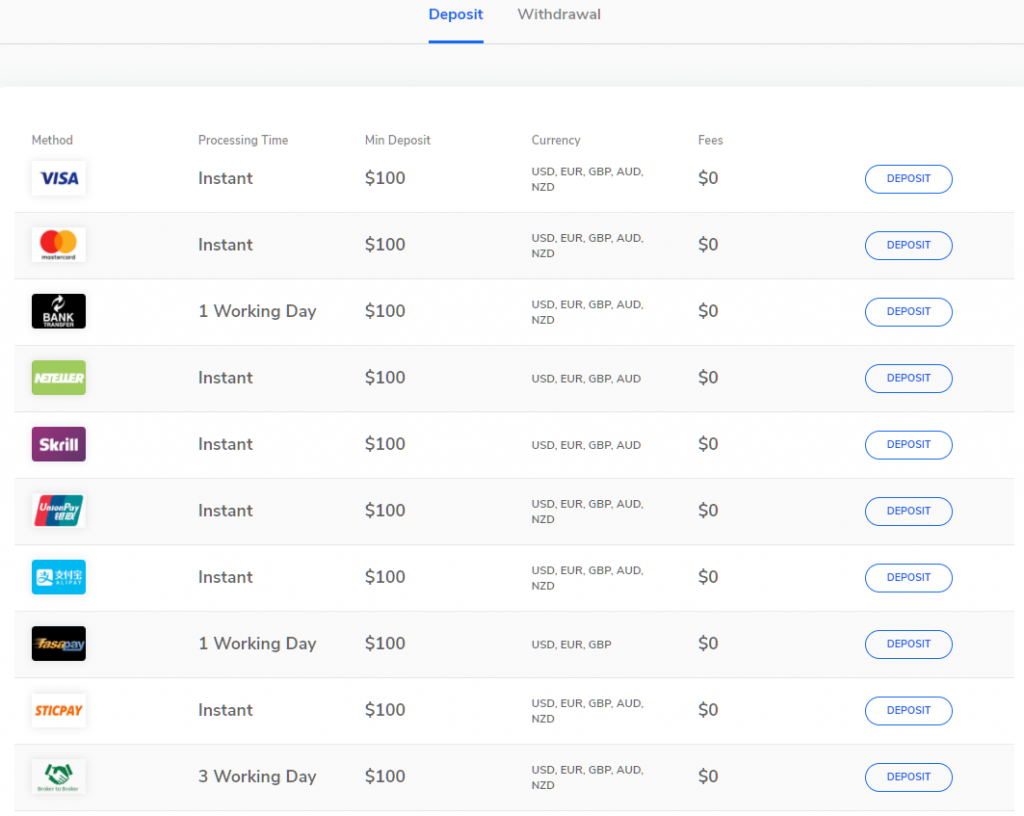Choose Deposit button for Neteller
Image resolution: width=1024 pixels, height=816 pixels.
[908, 379]
